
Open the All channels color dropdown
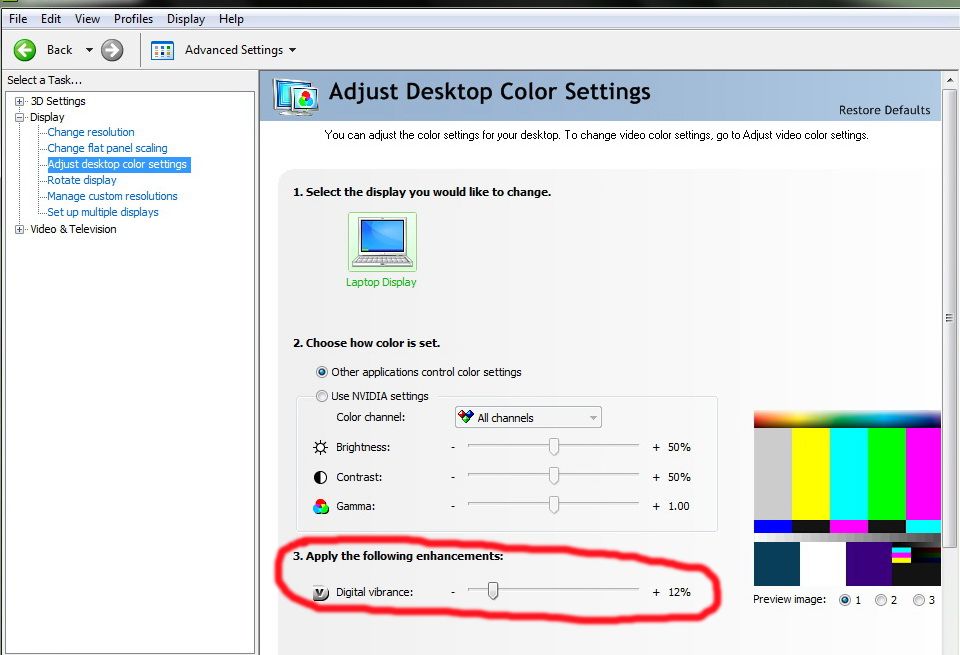[528, 418]
